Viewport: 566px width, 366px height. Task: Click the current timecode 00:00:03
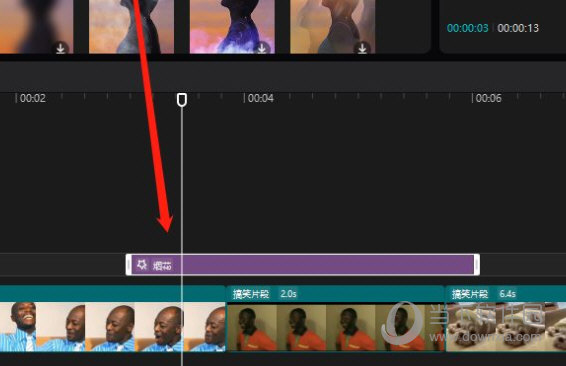[467, 28]
